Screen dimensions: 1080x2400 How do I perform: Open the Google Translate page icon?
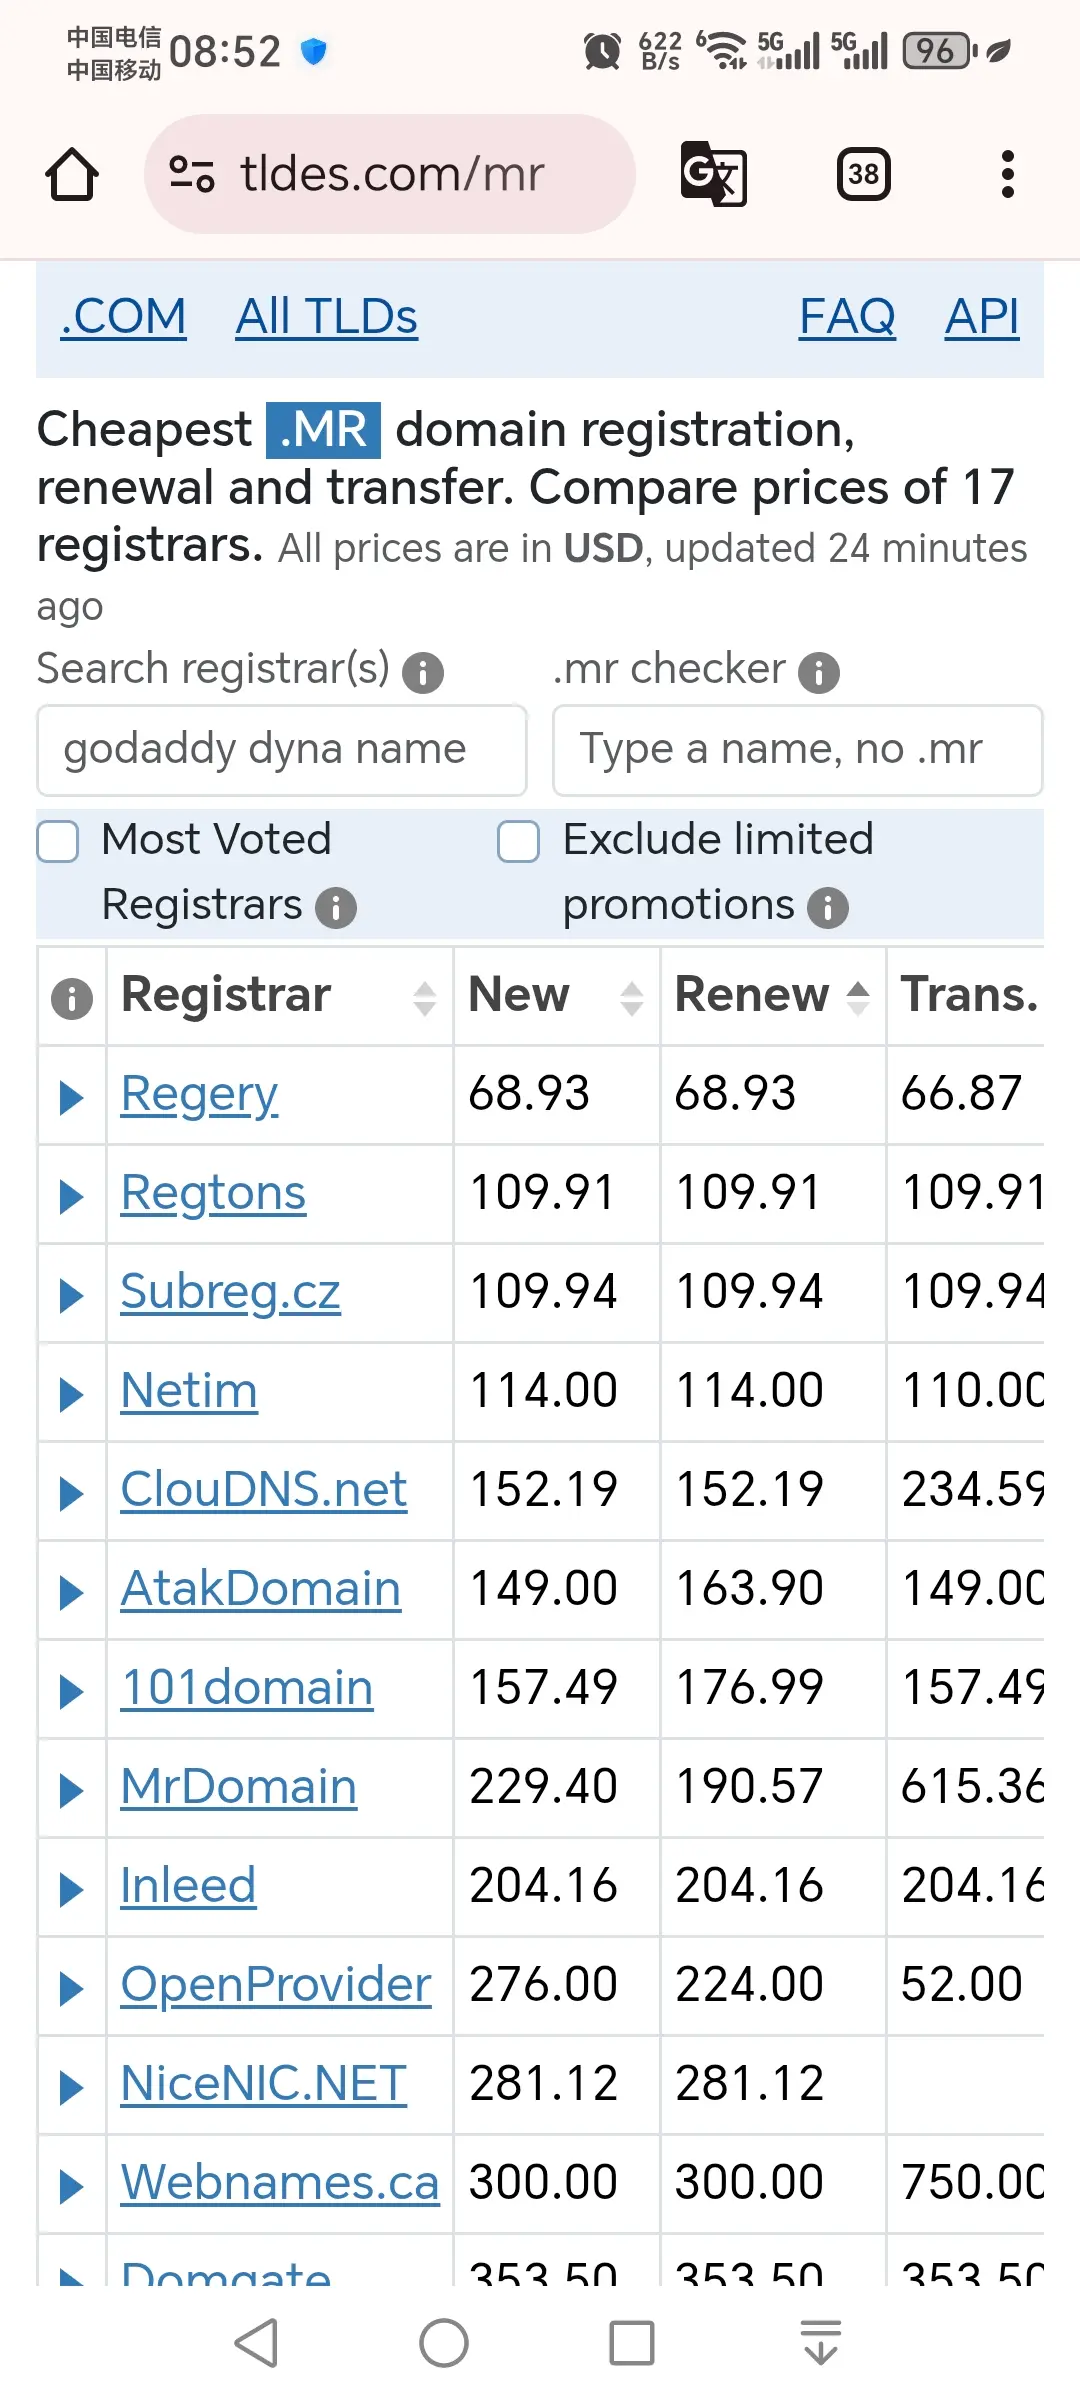713,175
